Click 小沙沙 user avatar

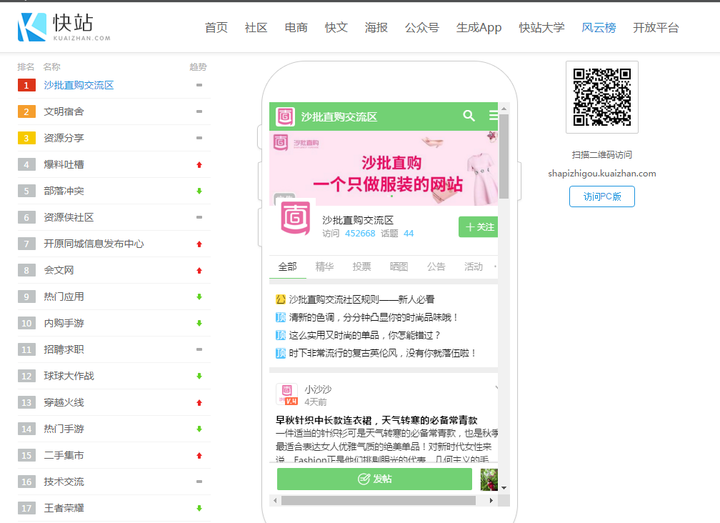(x=287, y=394)
